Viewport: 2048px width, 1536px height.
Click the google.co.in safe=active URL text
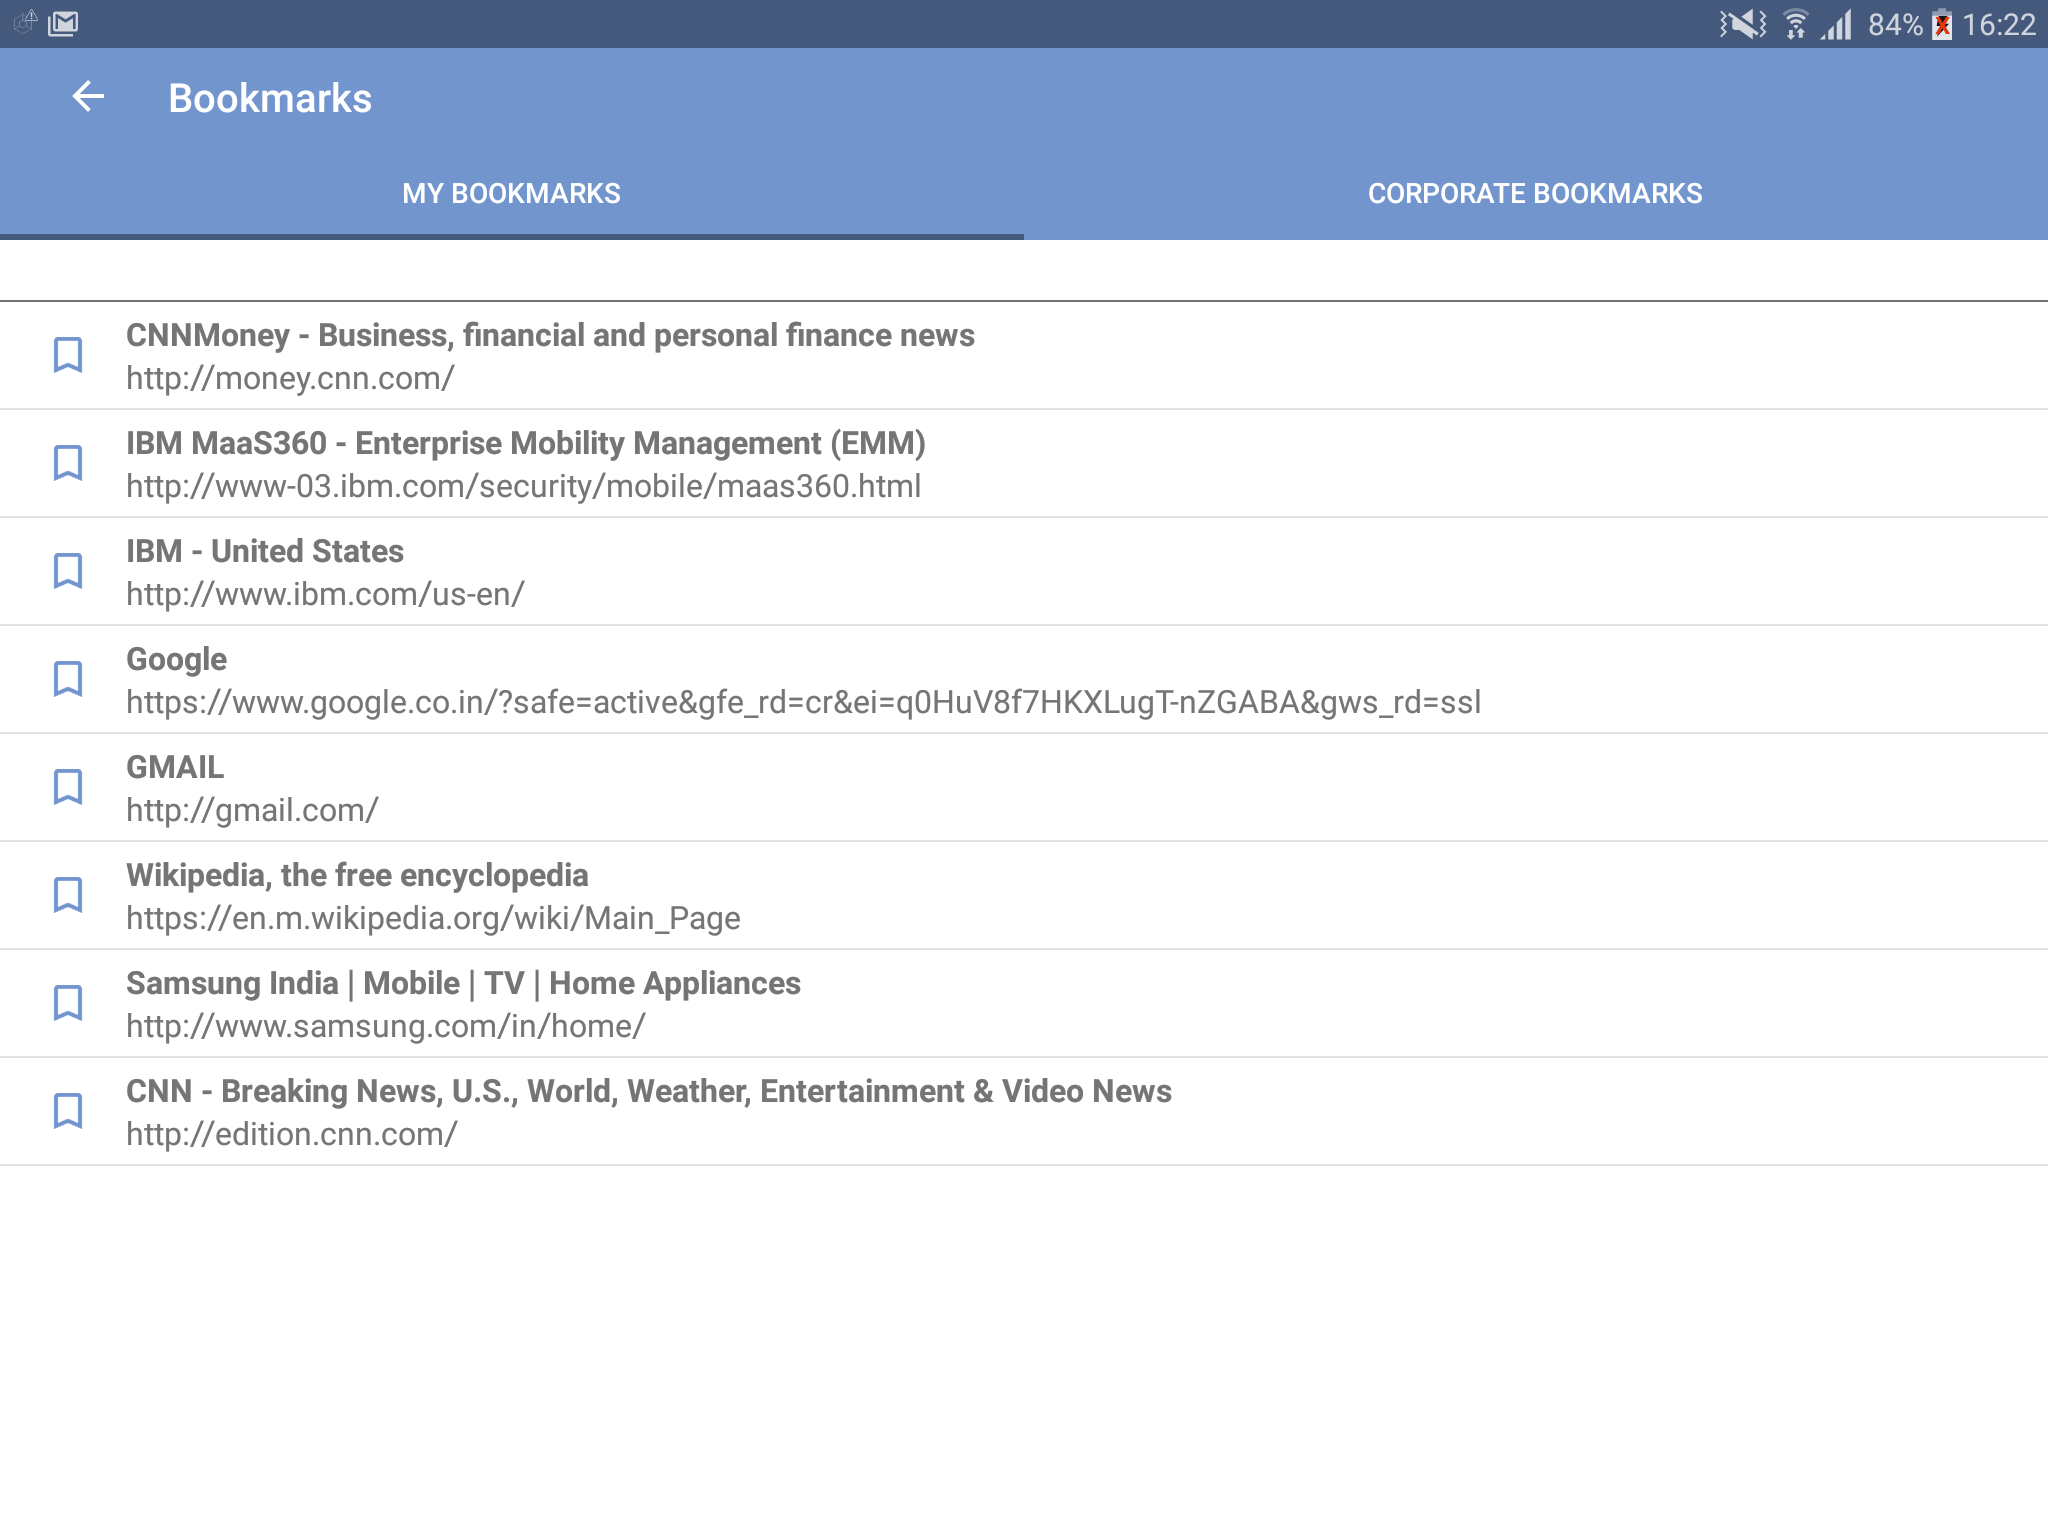(x=803, y=703)
